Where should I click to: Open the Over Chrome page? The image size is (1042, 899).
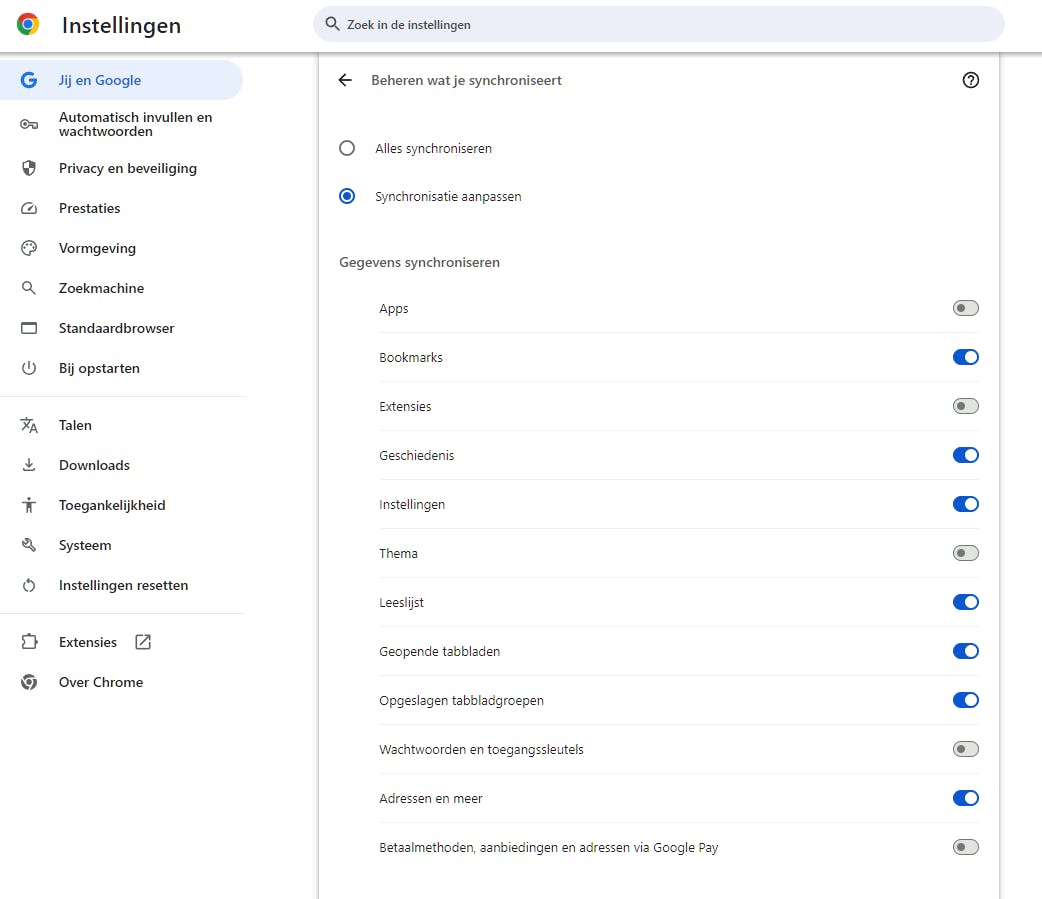pyautogui.click(x=100, y=682)
